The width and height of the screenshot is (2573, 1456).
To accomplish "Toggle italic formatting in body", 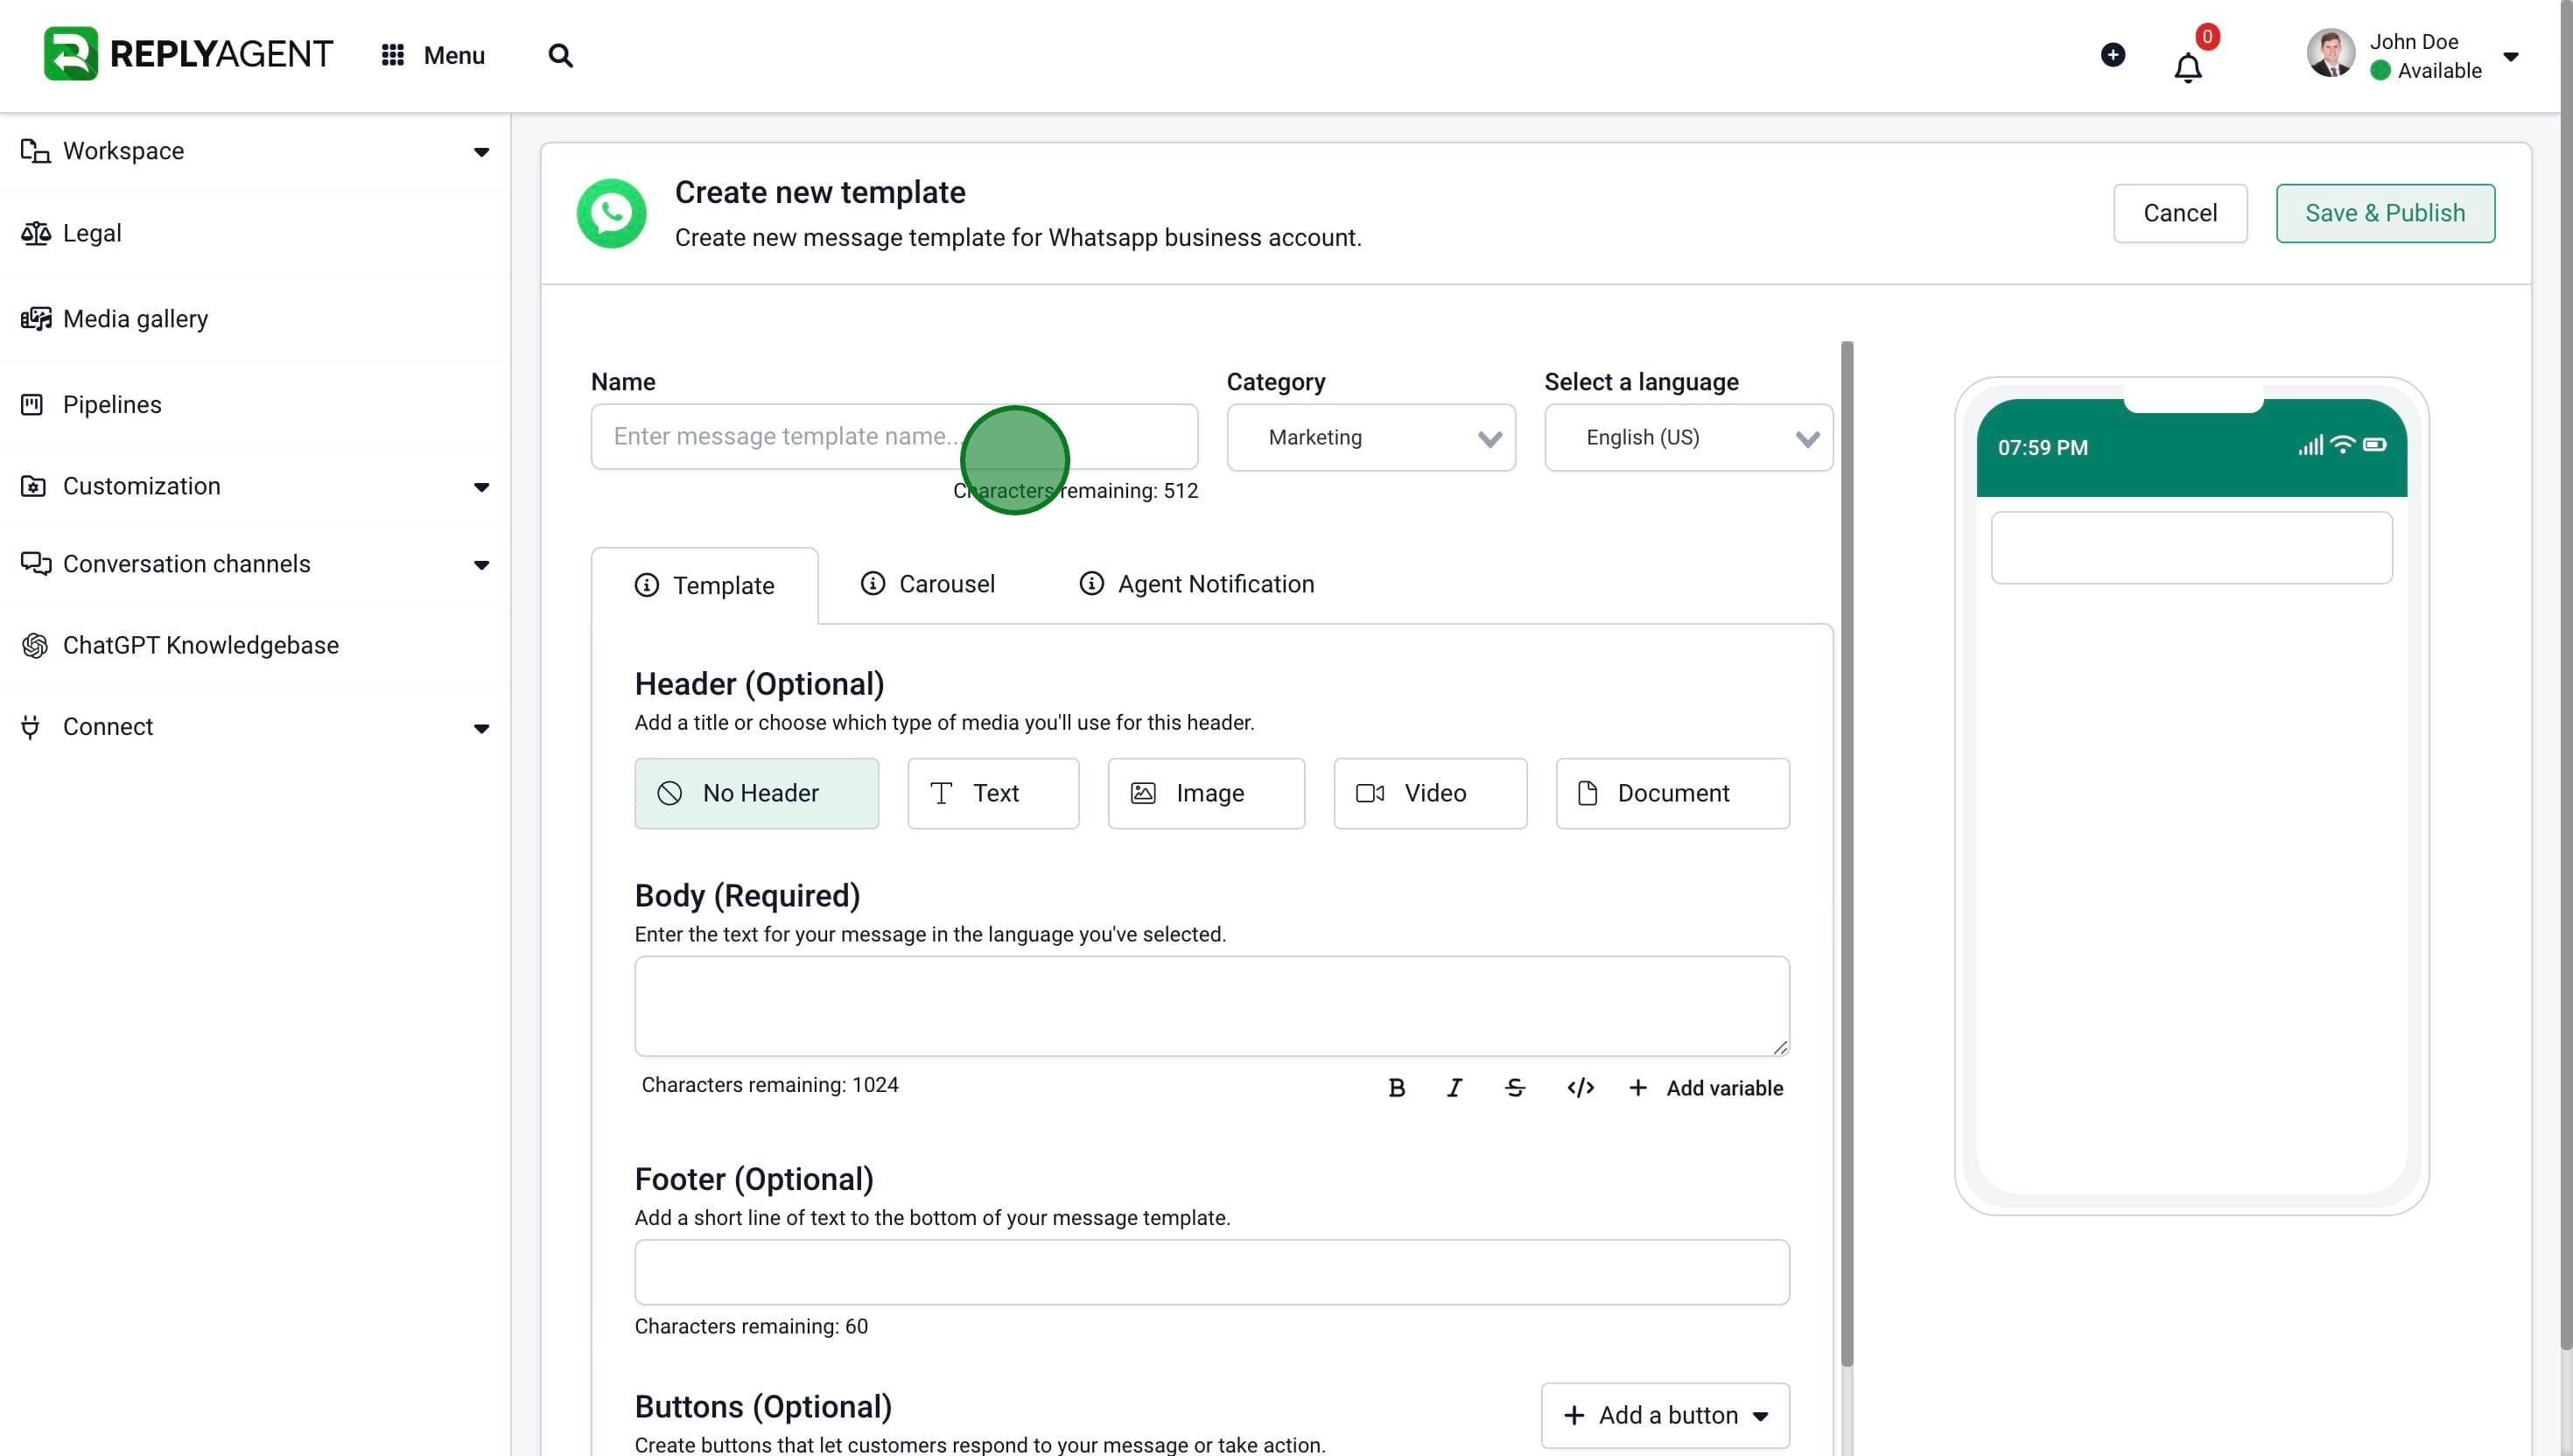I will click(1454, 1088).
